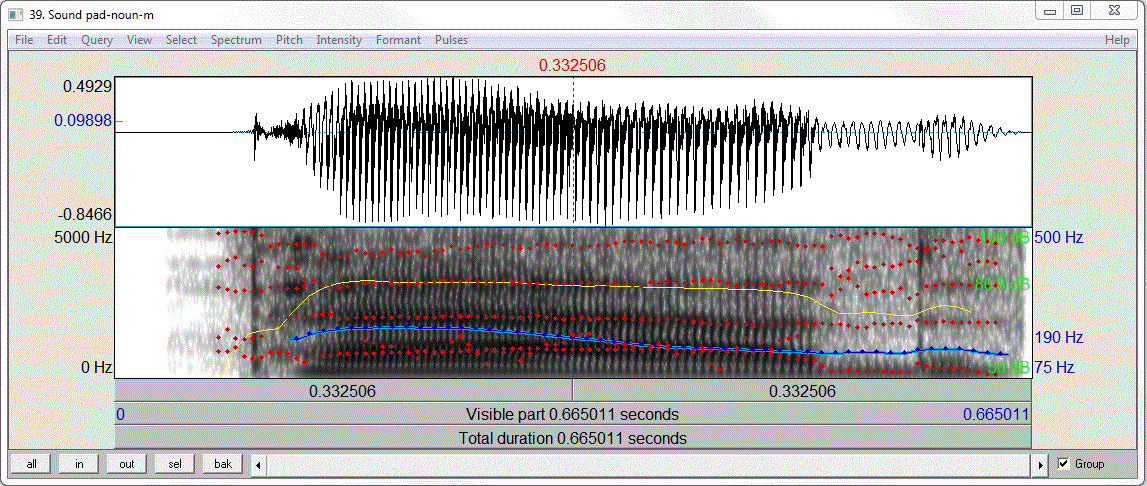Click inside the waveform panel
Viewport: 1147px width, 486px height.
click(x=573, y=152)
